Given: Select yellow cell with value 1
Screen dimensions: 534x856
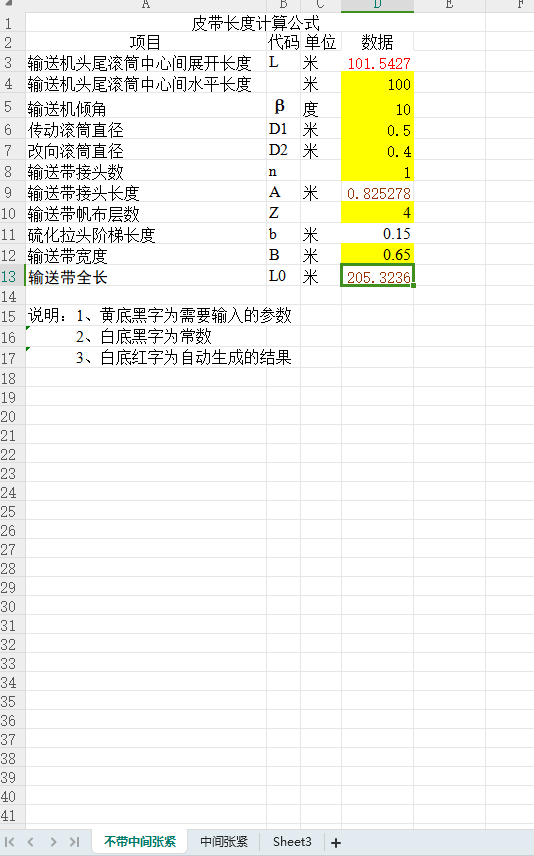Looking at the screenshot, I should (377, 171).
